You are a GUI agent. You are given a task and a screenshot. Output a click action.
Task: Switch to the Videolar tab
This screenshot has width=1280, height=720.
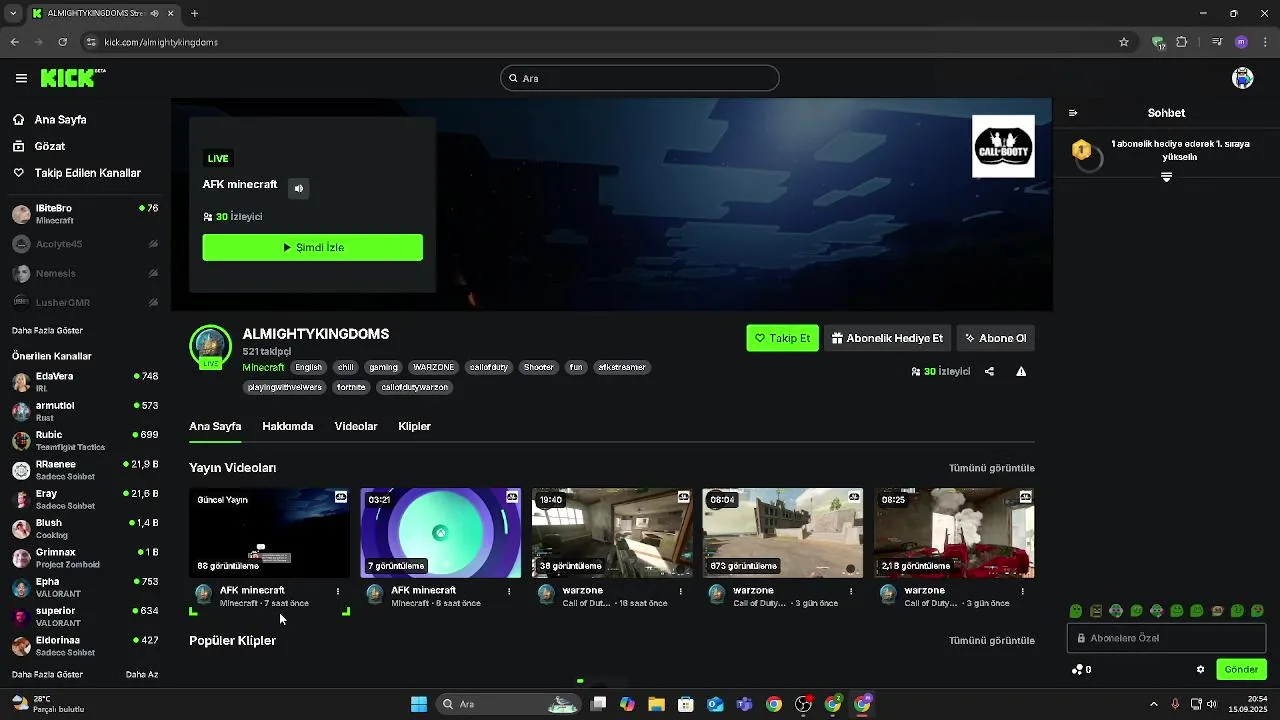[356, 426]
